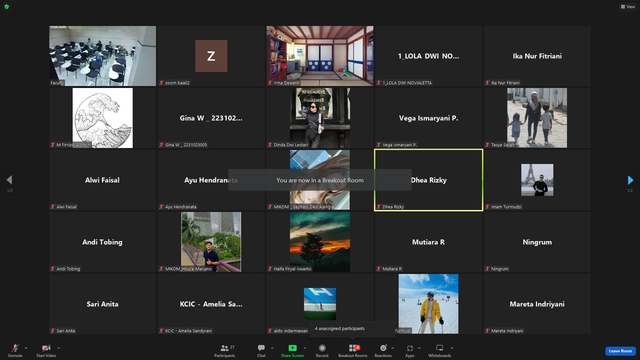
Task: Select Dhea Rizky's highlighted video tile
Action: tap(429, 180)
